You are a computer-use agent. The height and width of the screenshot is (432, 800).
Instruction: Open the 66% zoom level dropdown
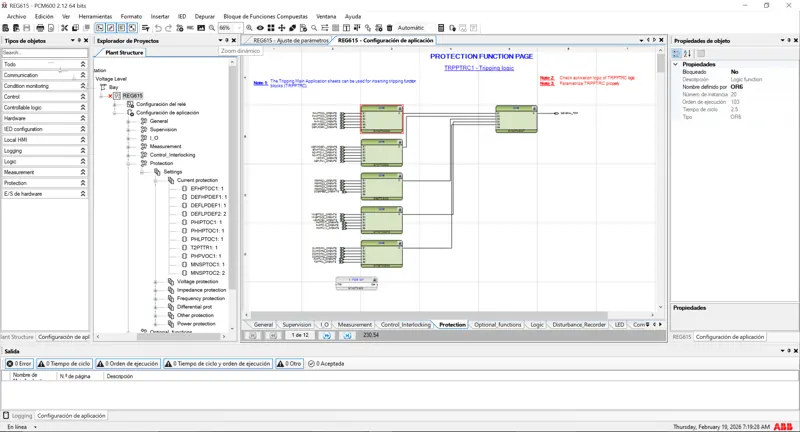[238, 28]
